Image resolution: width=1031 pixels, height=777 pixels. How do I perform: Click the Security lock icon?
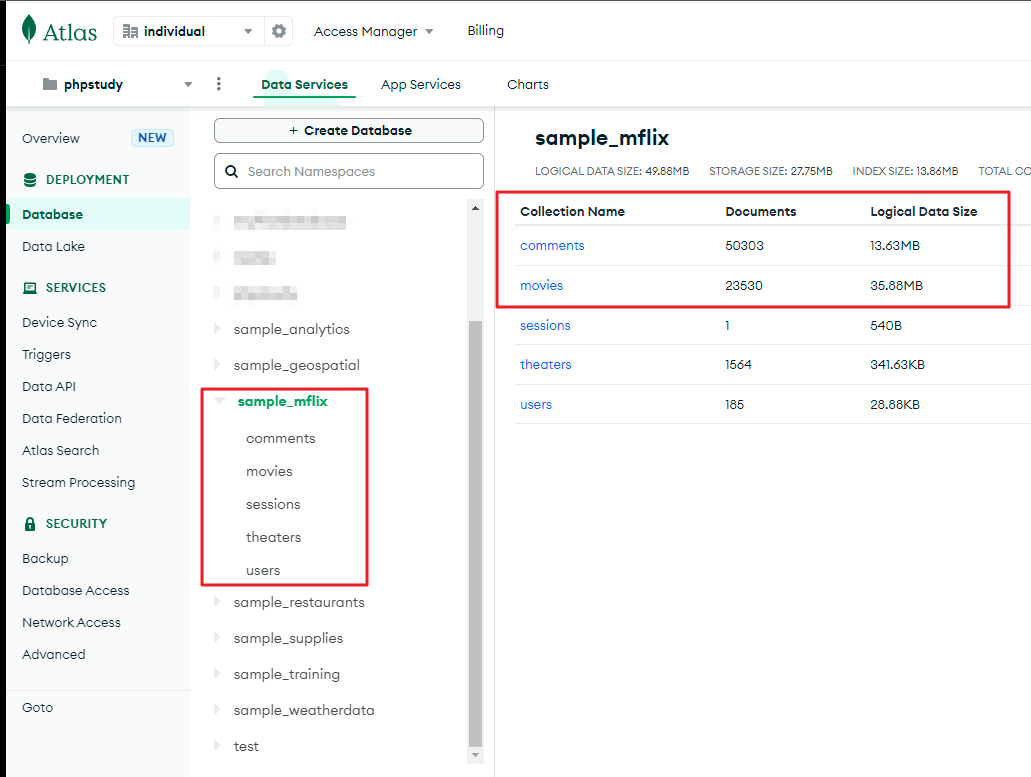point(29,524)
